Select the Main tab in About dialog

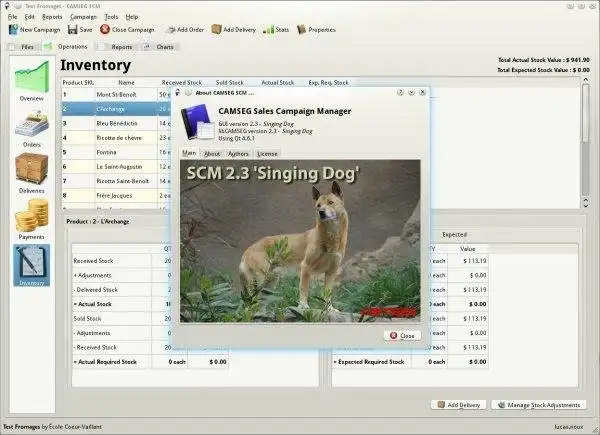click(189, 153)
